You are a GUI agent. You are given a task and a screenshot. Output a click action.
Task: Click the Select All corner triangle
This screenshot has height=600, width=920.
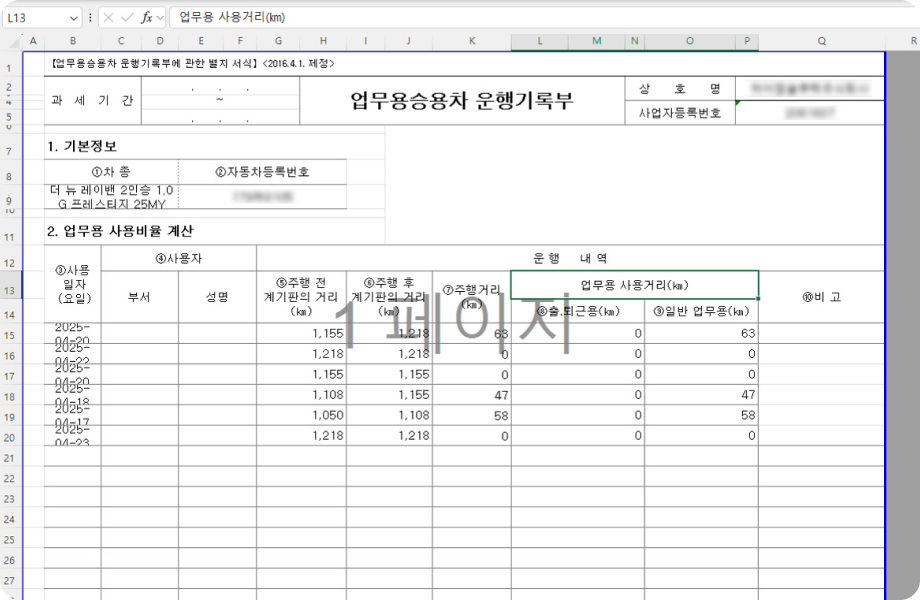pyautogui.click(x=12, y=41)
